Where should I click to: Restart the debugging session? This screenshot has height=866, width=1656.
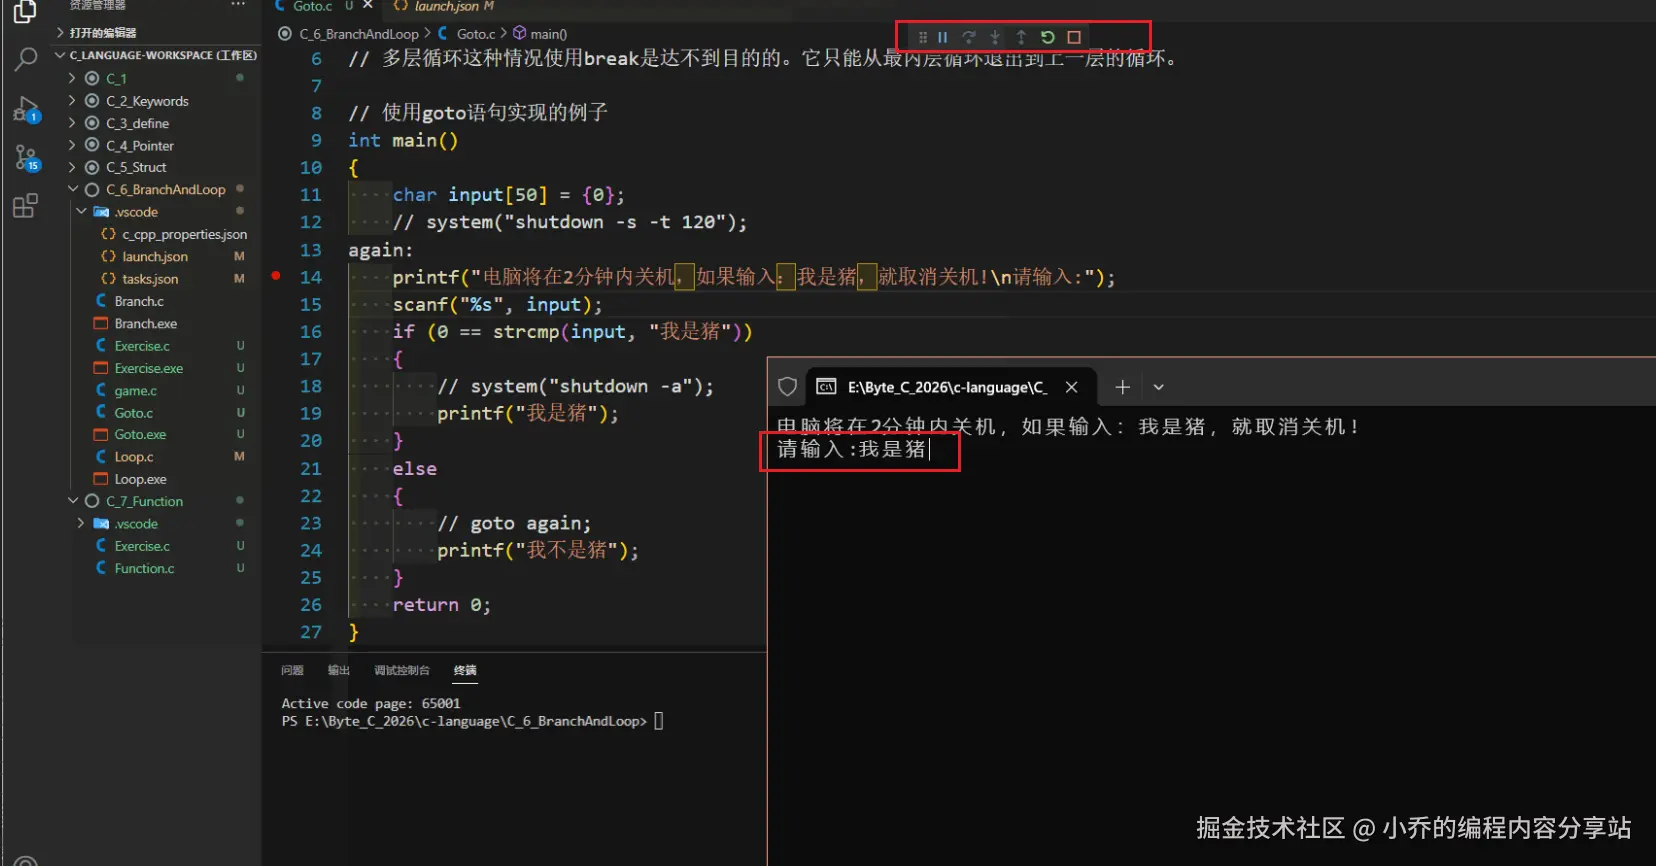pyautogui.click(x=1047, y=37)
